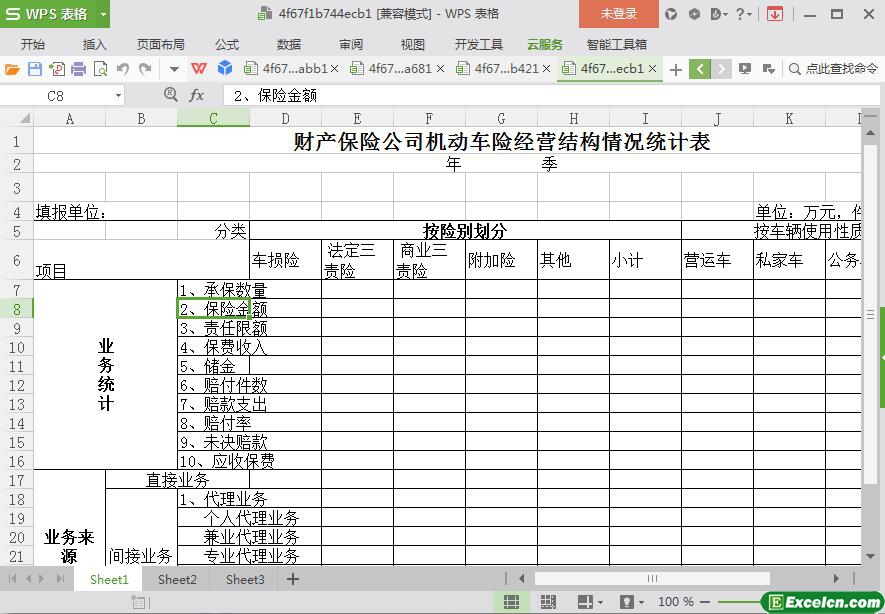Click the blue cube template icon
Viewport: 885px width, 614px height.
coord(225,68)
